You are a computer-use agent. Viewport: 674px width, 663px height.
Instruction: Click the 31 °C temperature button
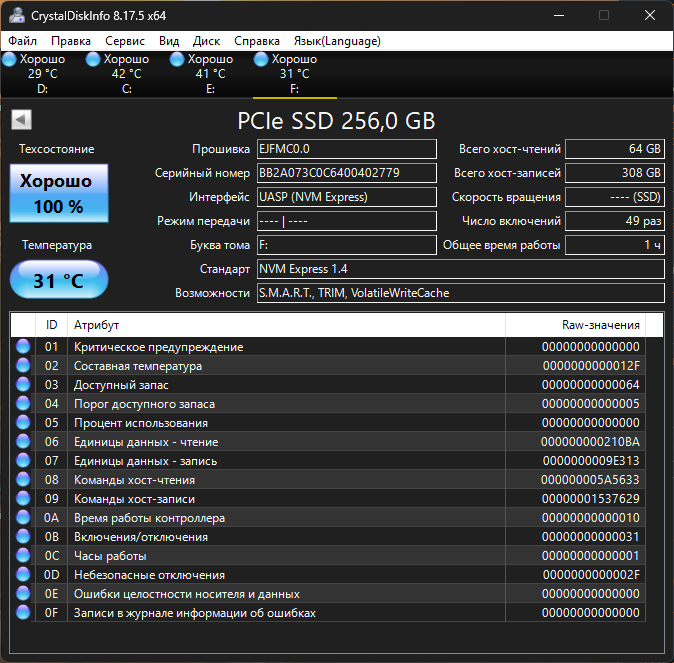pos(59,279)
